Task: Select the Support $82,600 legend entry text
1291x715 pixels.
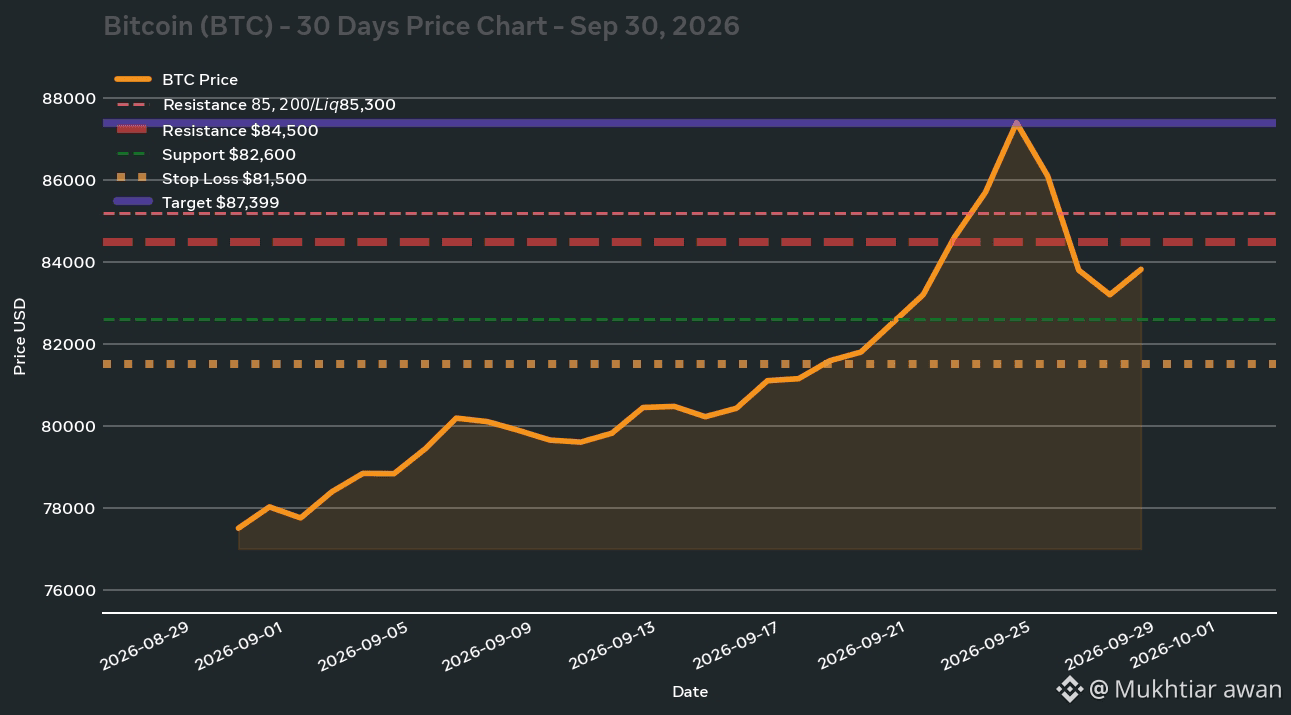Action: click(229, 155)
